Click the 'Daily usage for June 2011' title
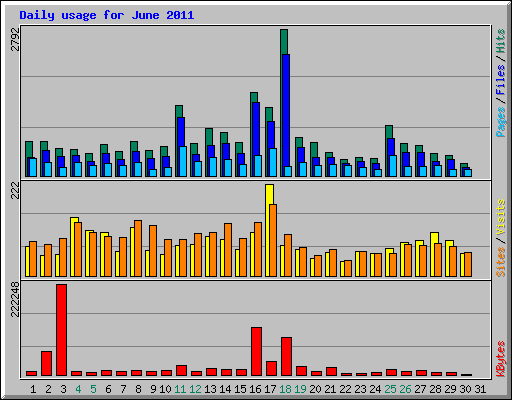Screen dimensions: 512x400 pyautogui.click(x=107, y=15)
